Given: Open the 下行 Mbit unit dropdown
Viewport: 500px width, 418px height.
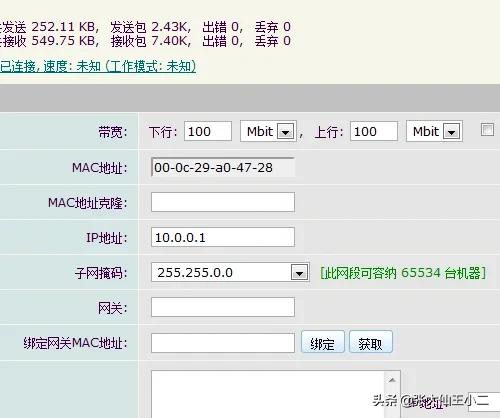Looking at the screenshot, I should tap(268, 131).
